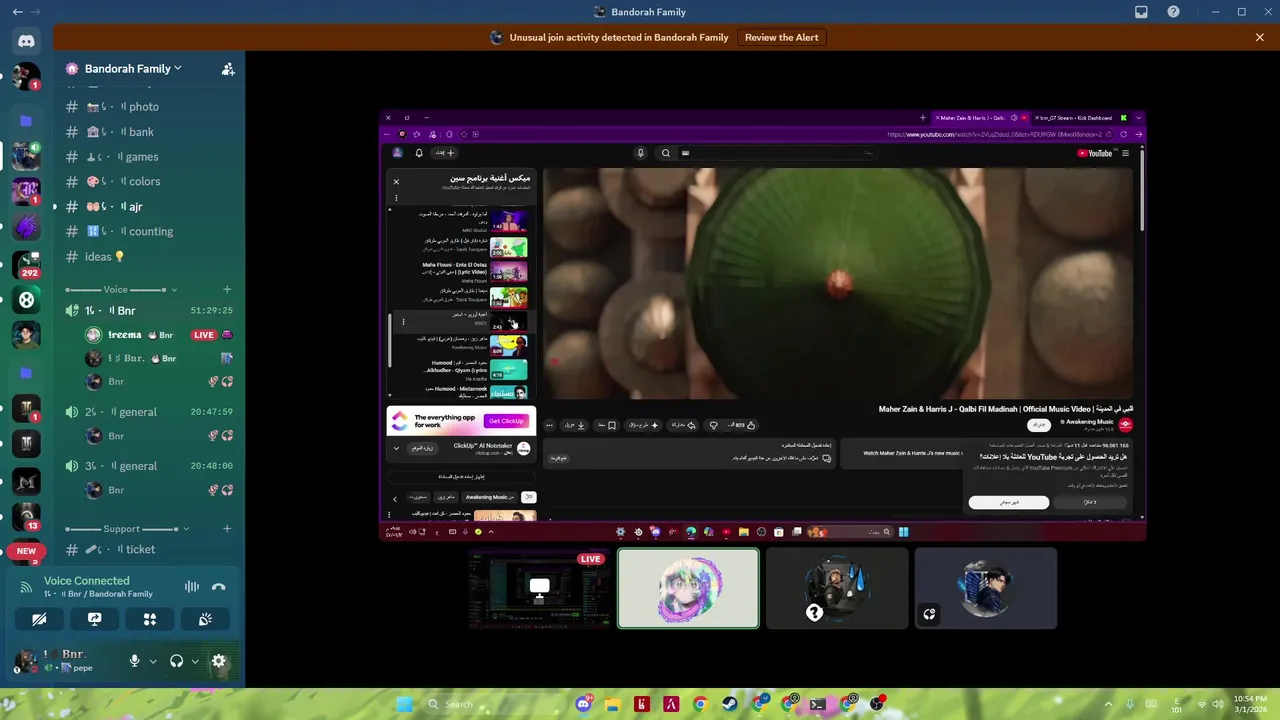Open the Discord inbox icon
1280x720 pixels.
(x=1141, y=12)
